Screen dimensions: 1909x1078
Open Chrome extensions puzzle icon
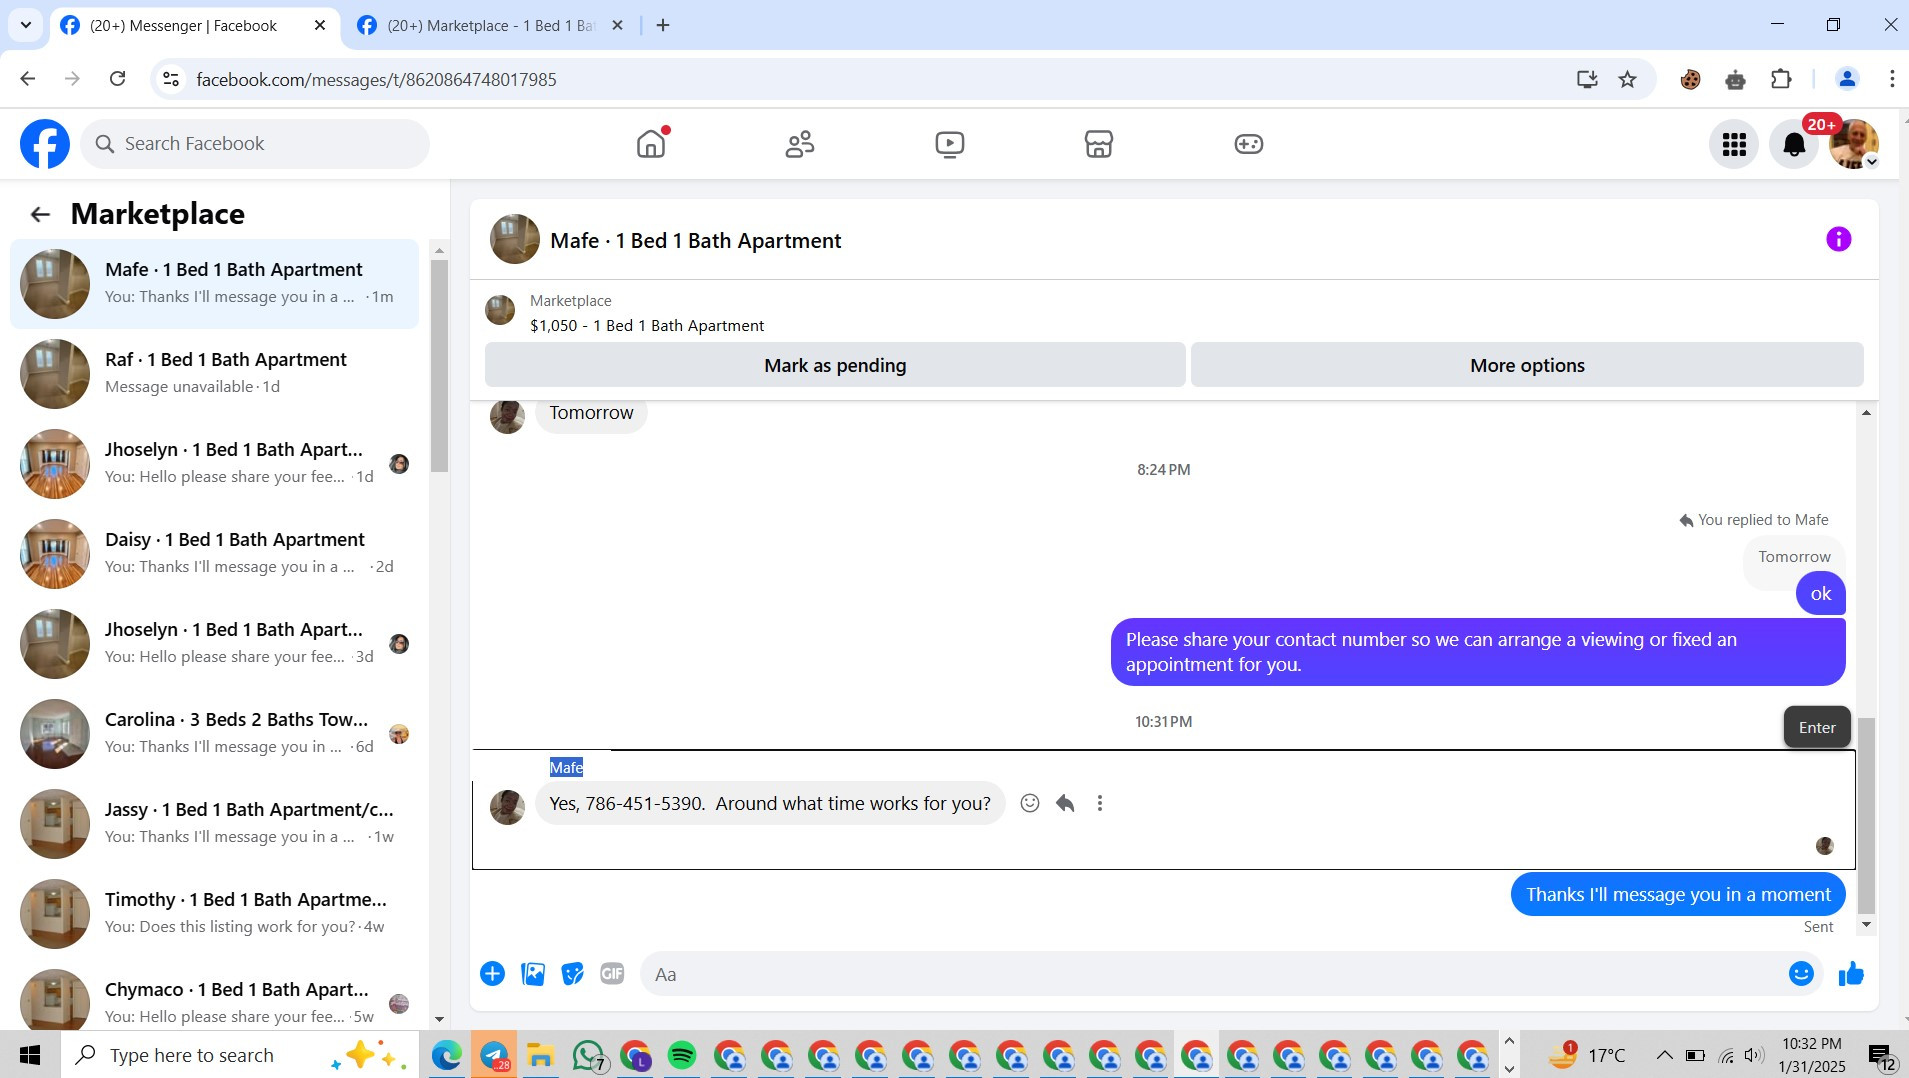(x=1781, y=79)
